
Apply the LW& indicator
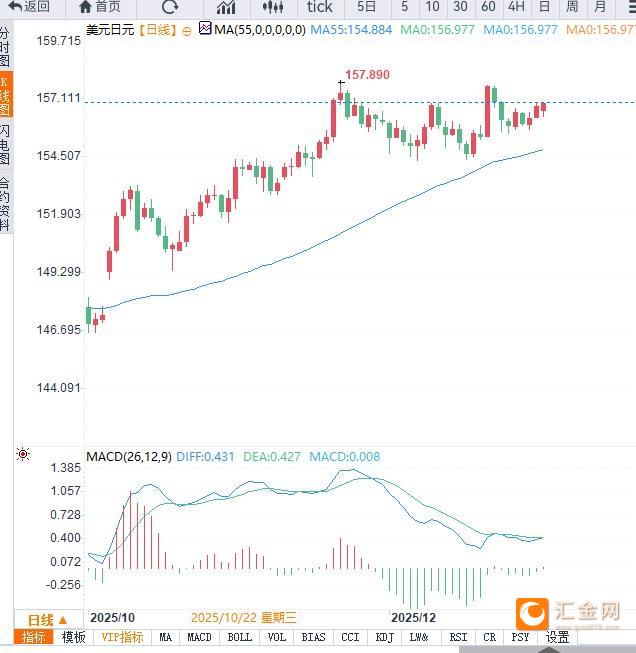[419, 638]
